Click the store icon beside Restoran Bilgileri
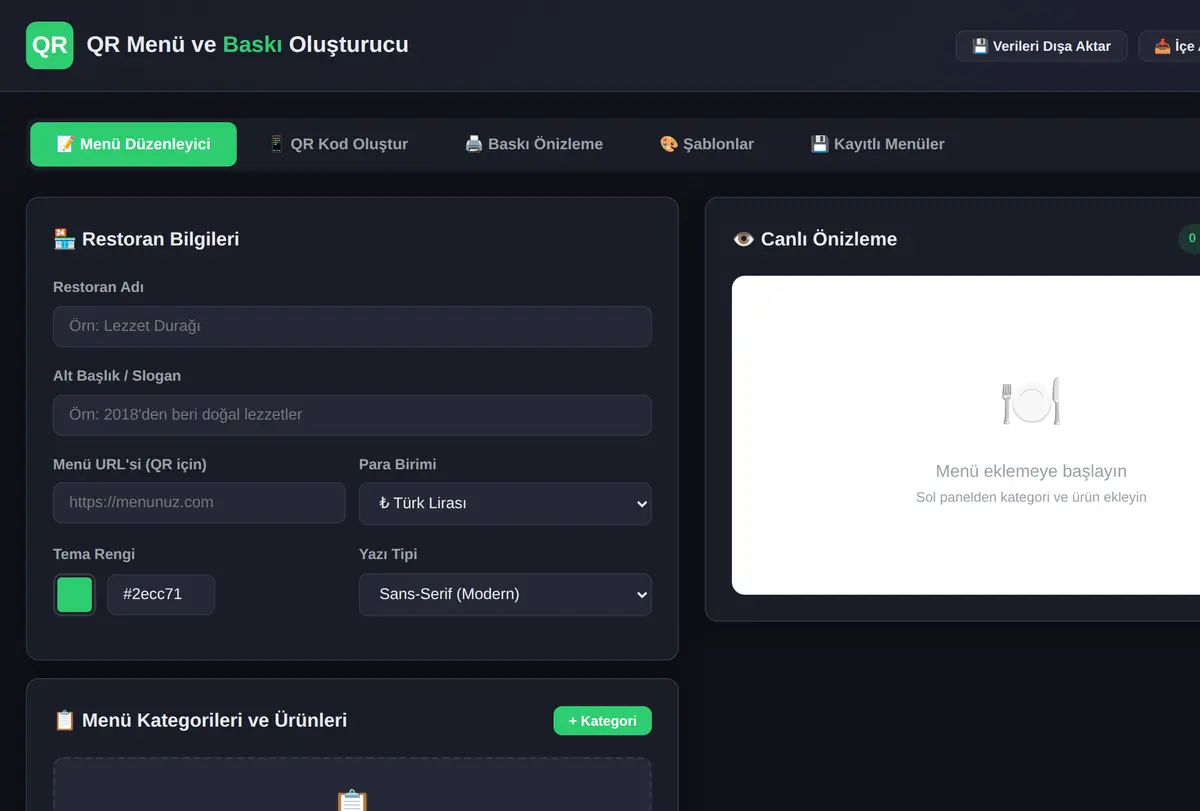Viewport: 1200px width, 811px height. click(x=64, y=239)
